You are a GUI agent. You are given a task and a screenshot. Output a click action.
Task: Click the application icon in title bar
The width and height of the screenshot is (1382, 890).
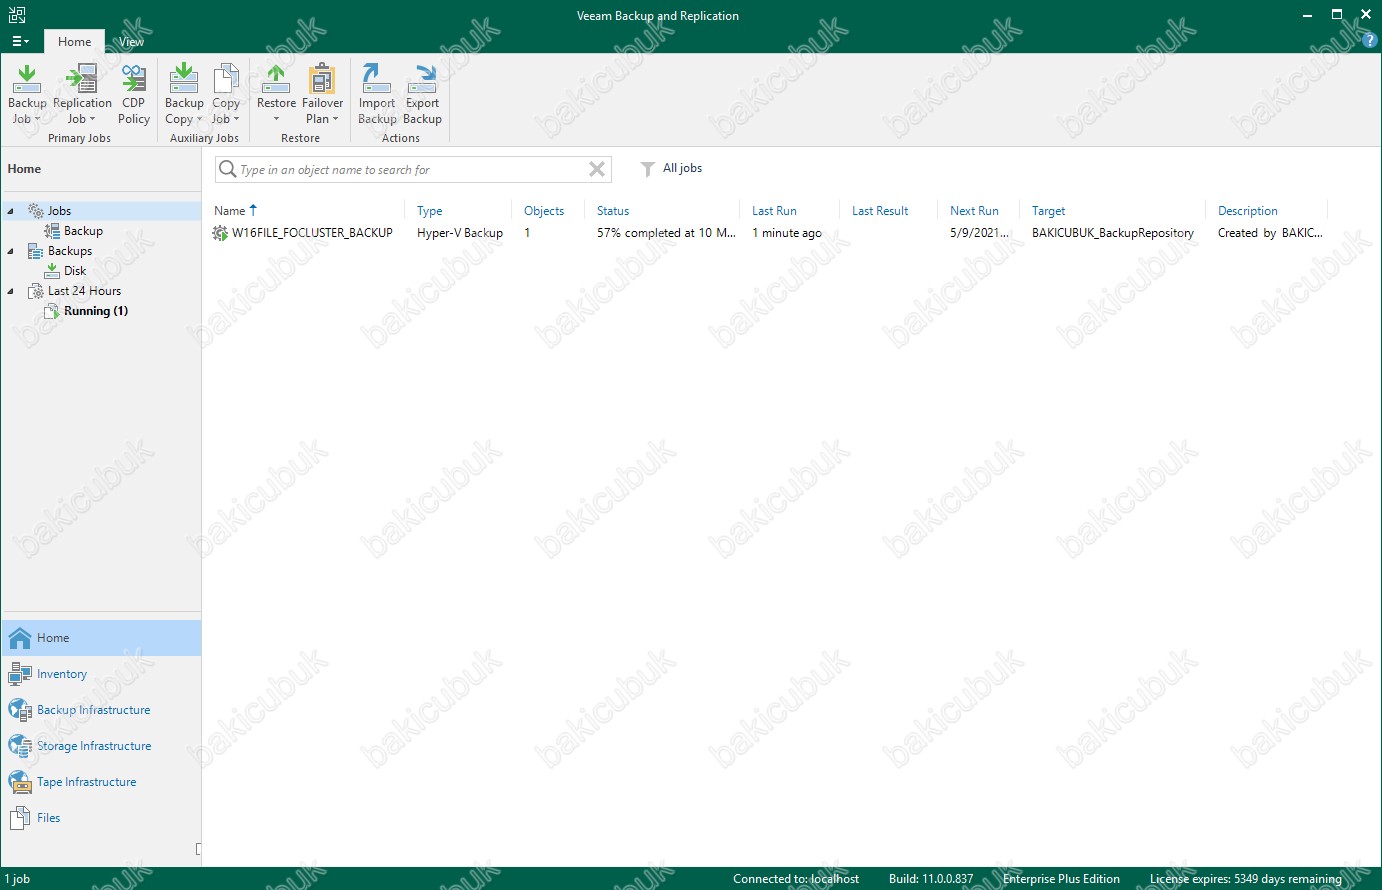17,15
